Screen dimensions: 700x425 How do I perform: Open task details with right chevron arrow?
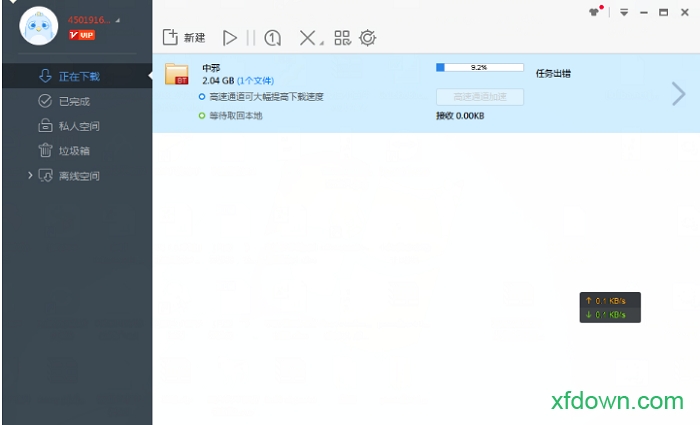[678, 94]
